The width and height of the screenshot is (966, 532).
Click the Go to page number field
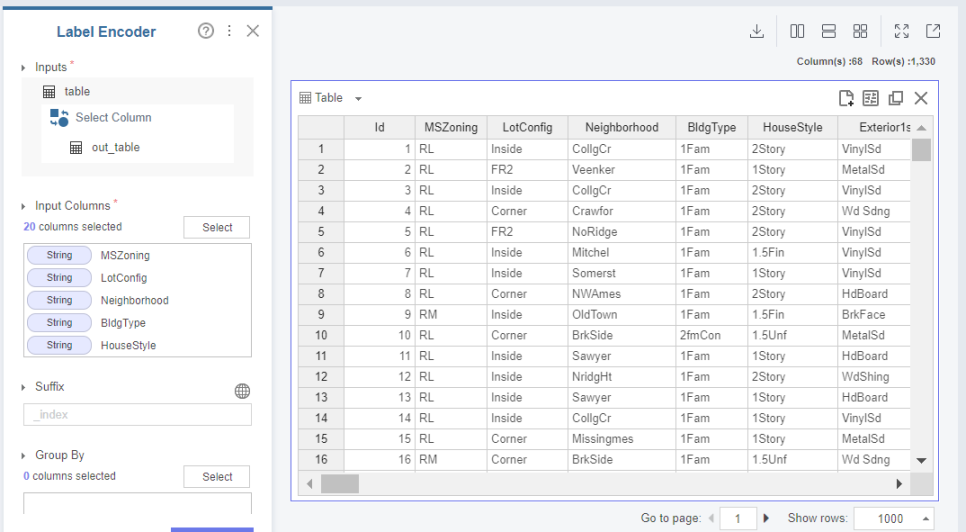point(738,518)
